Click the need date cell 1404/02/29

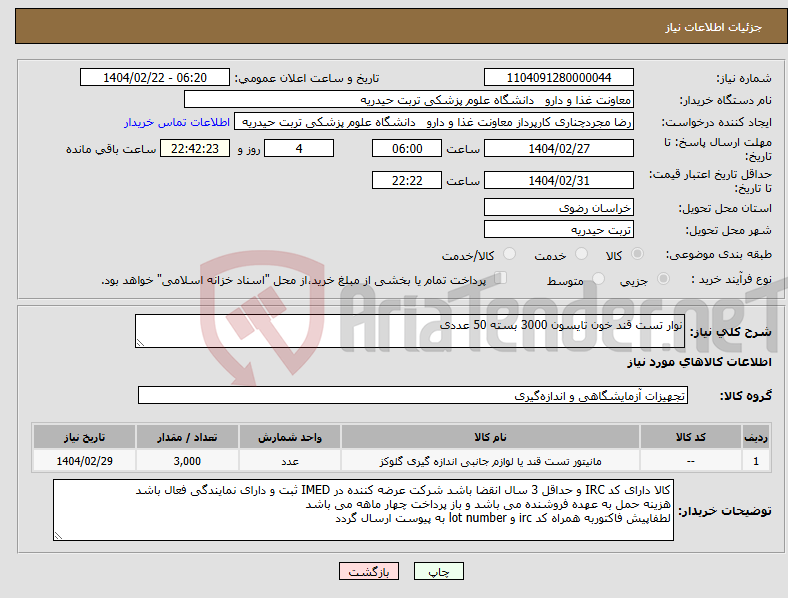(x=84, y=461)
